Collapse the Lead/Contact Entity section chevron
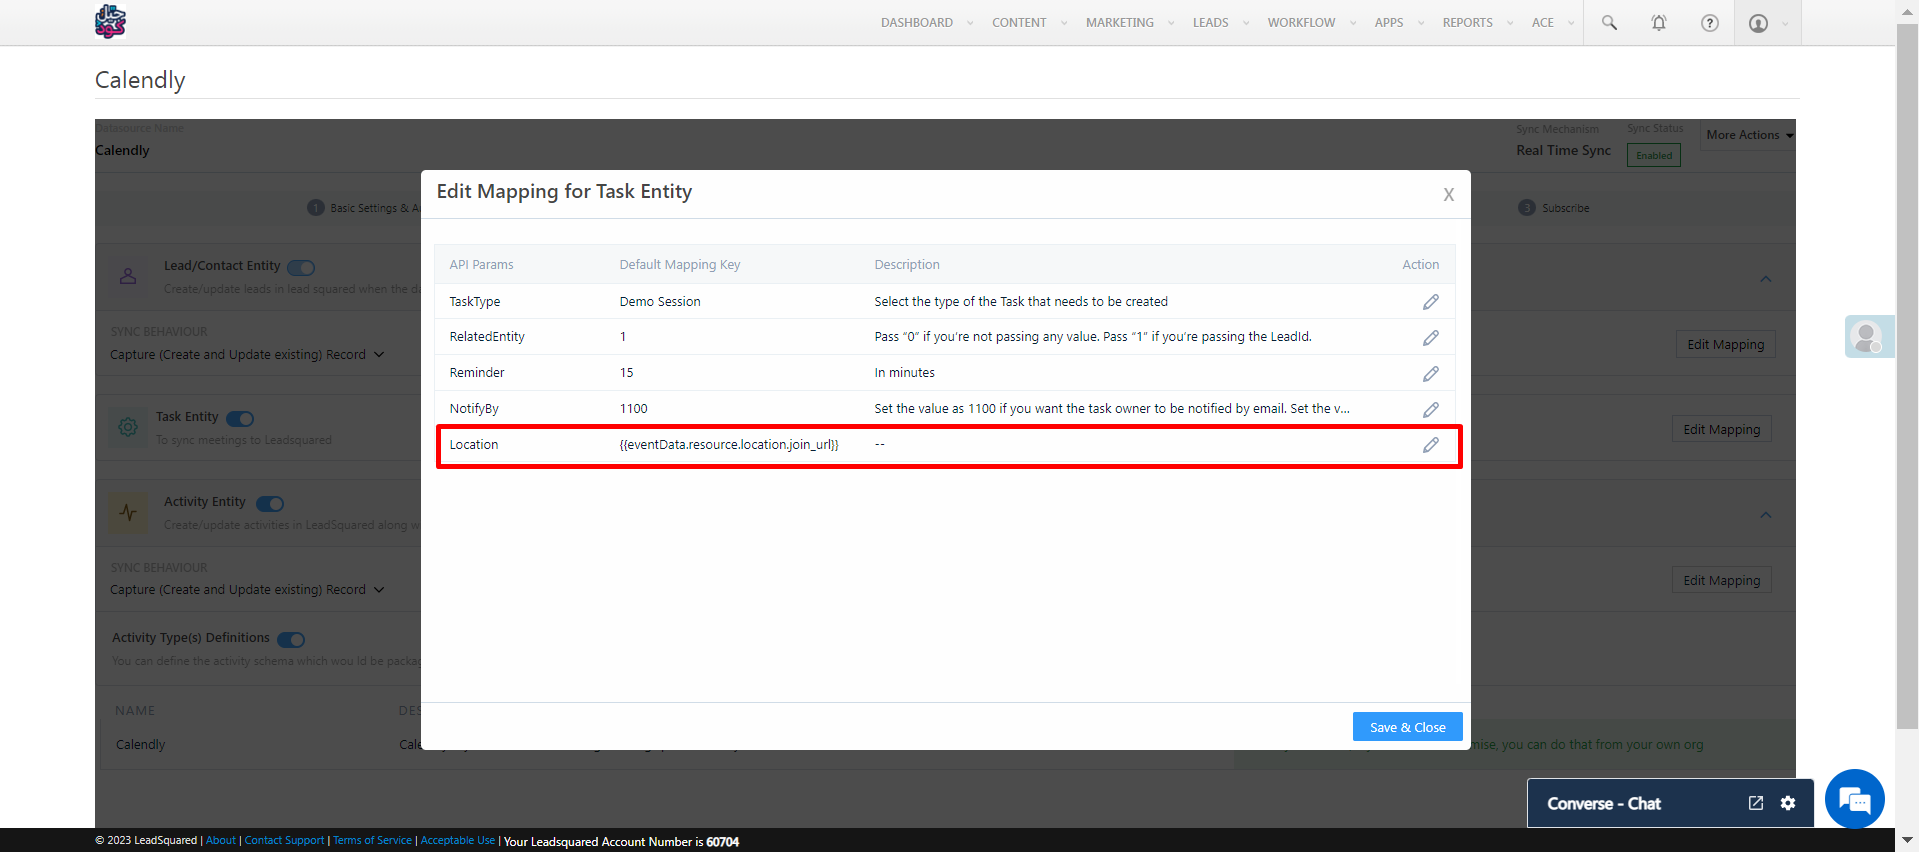The height and width of the screenshot is (852, 1919). [1766, 279]
